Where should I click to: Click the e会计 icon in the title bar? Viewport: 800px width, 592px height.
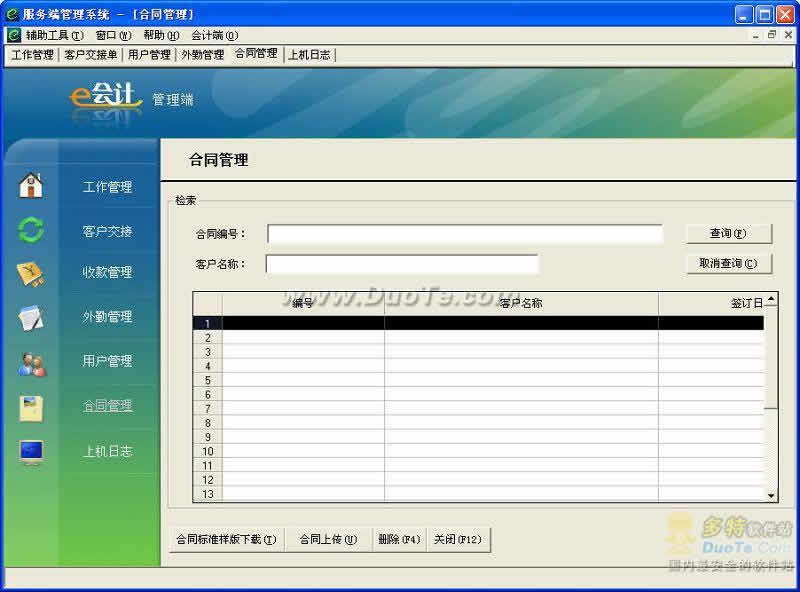click(12, 14)
